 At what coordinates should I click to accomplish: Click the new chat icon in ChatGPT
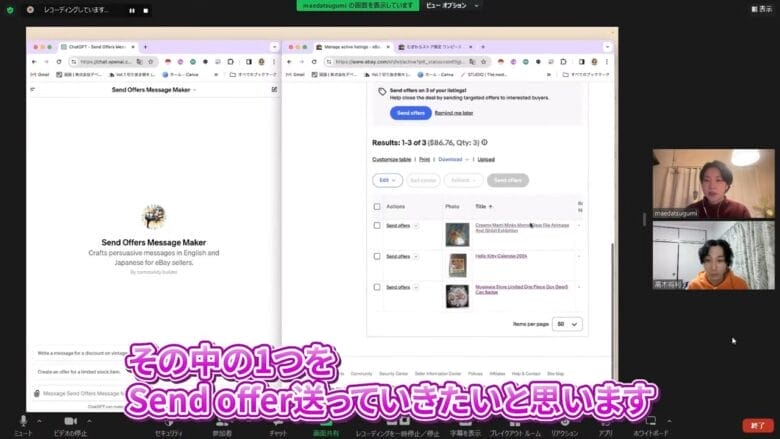[x=274, y=89]
